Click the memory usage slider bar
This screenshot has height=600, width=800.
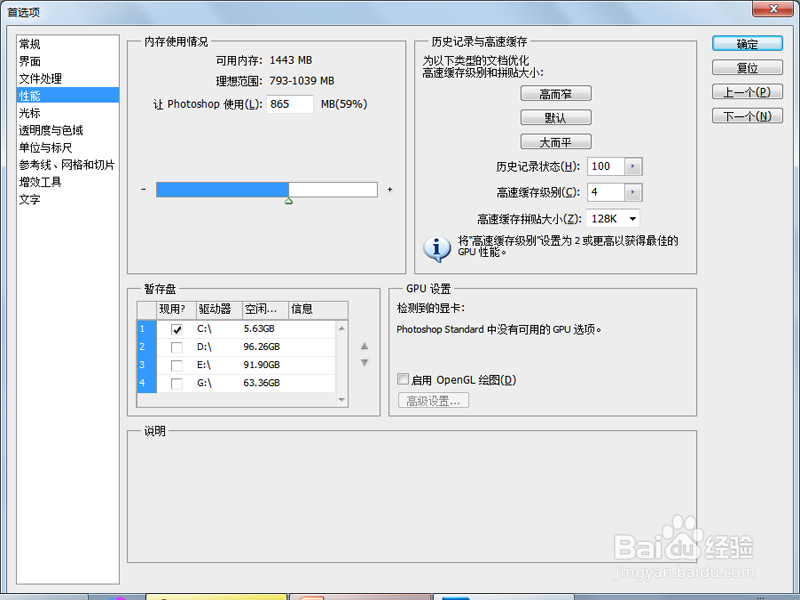[267, 190]
